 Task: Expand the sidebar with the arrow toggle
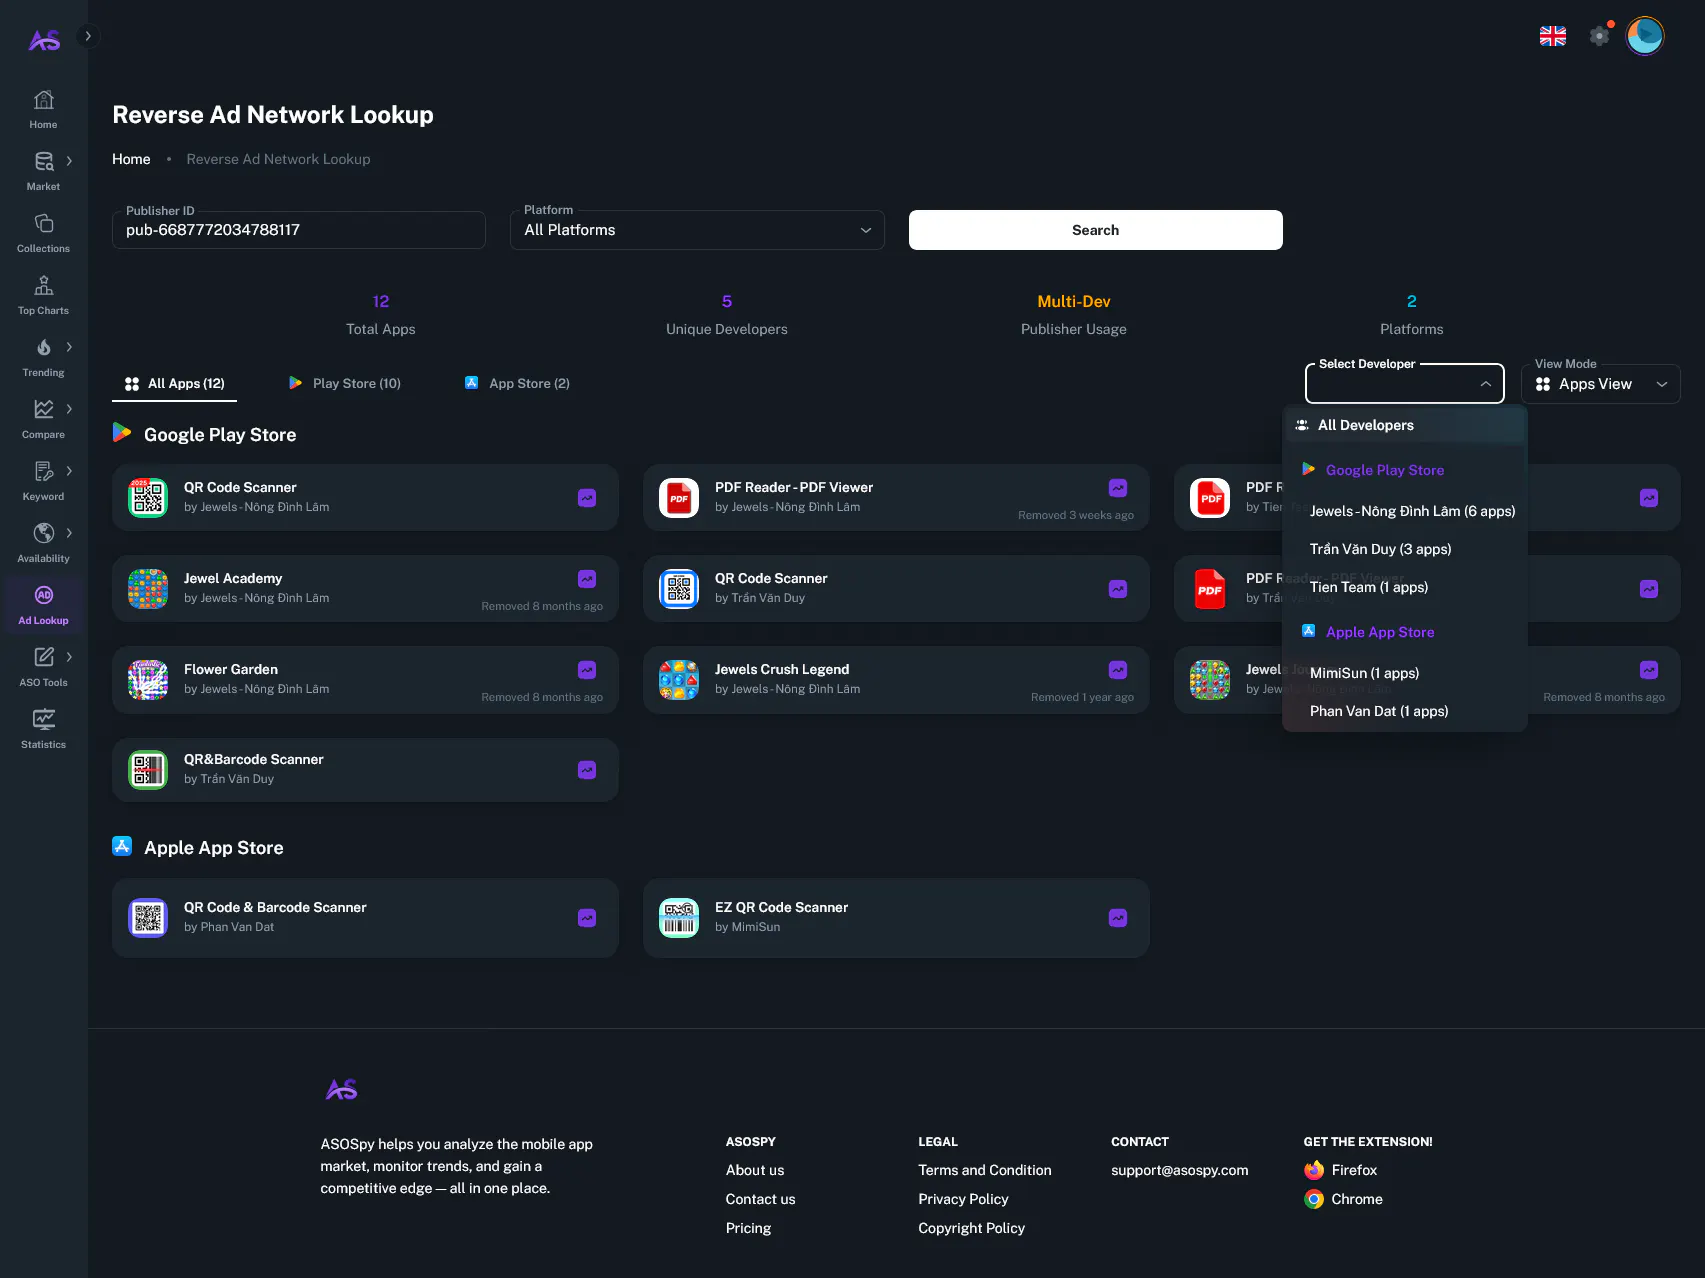(88, 36)
